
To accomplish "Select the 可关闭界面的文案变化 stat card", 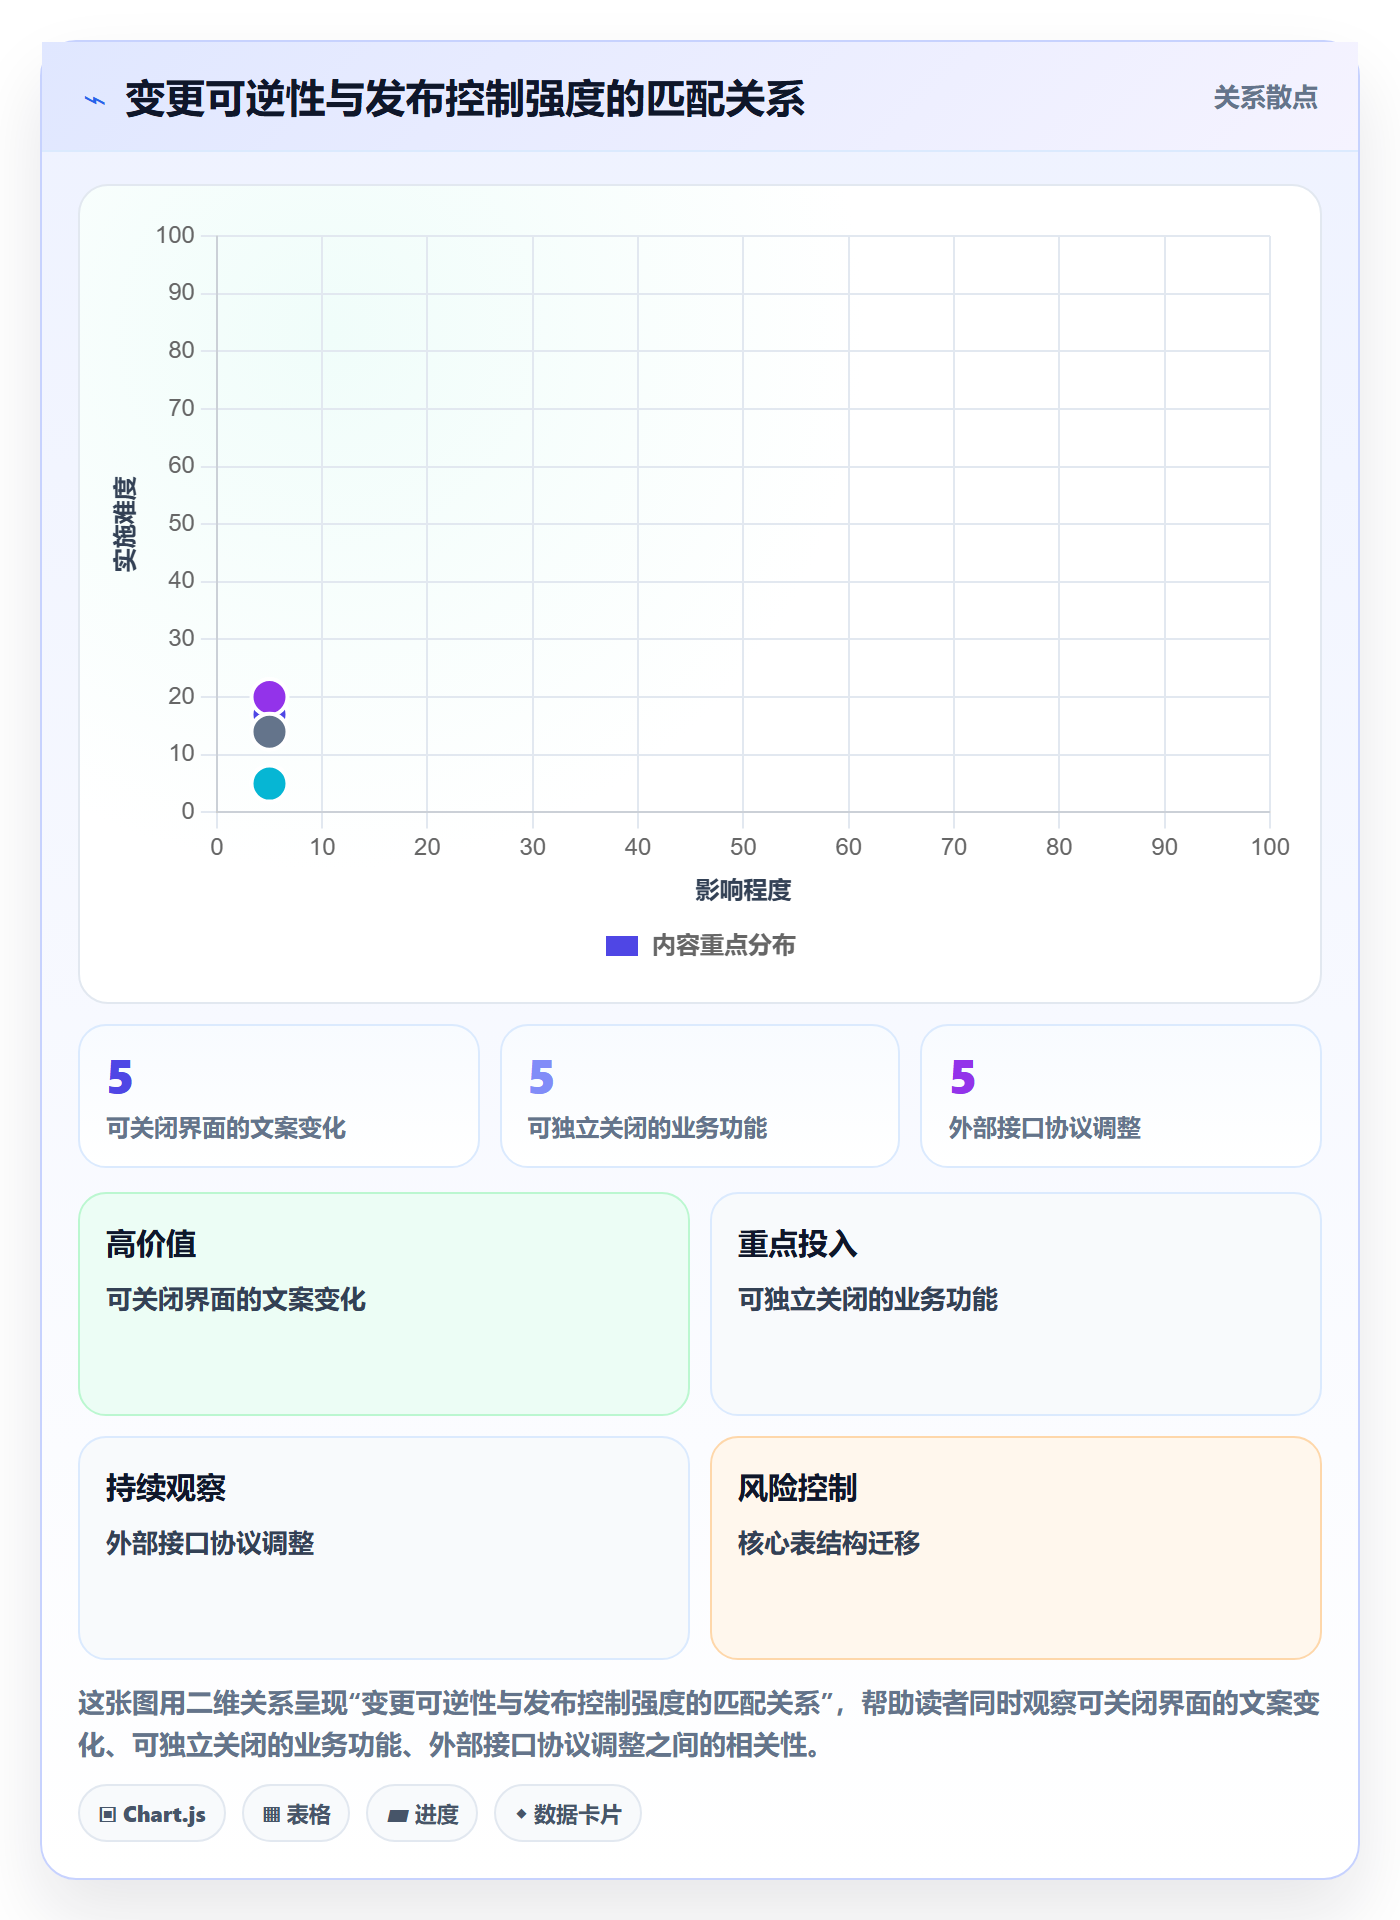I will pos(279,1096).
